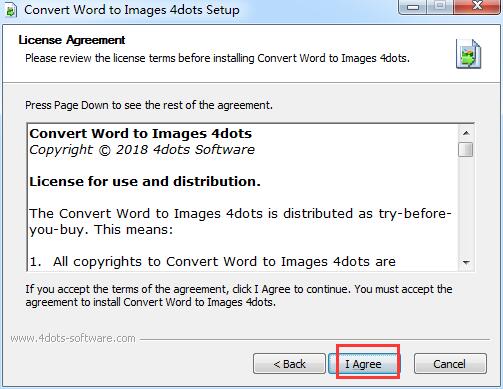This screenshot has width=503, height=389.
Task: Minimize the setup window
Action: click(x=413, y=7)
